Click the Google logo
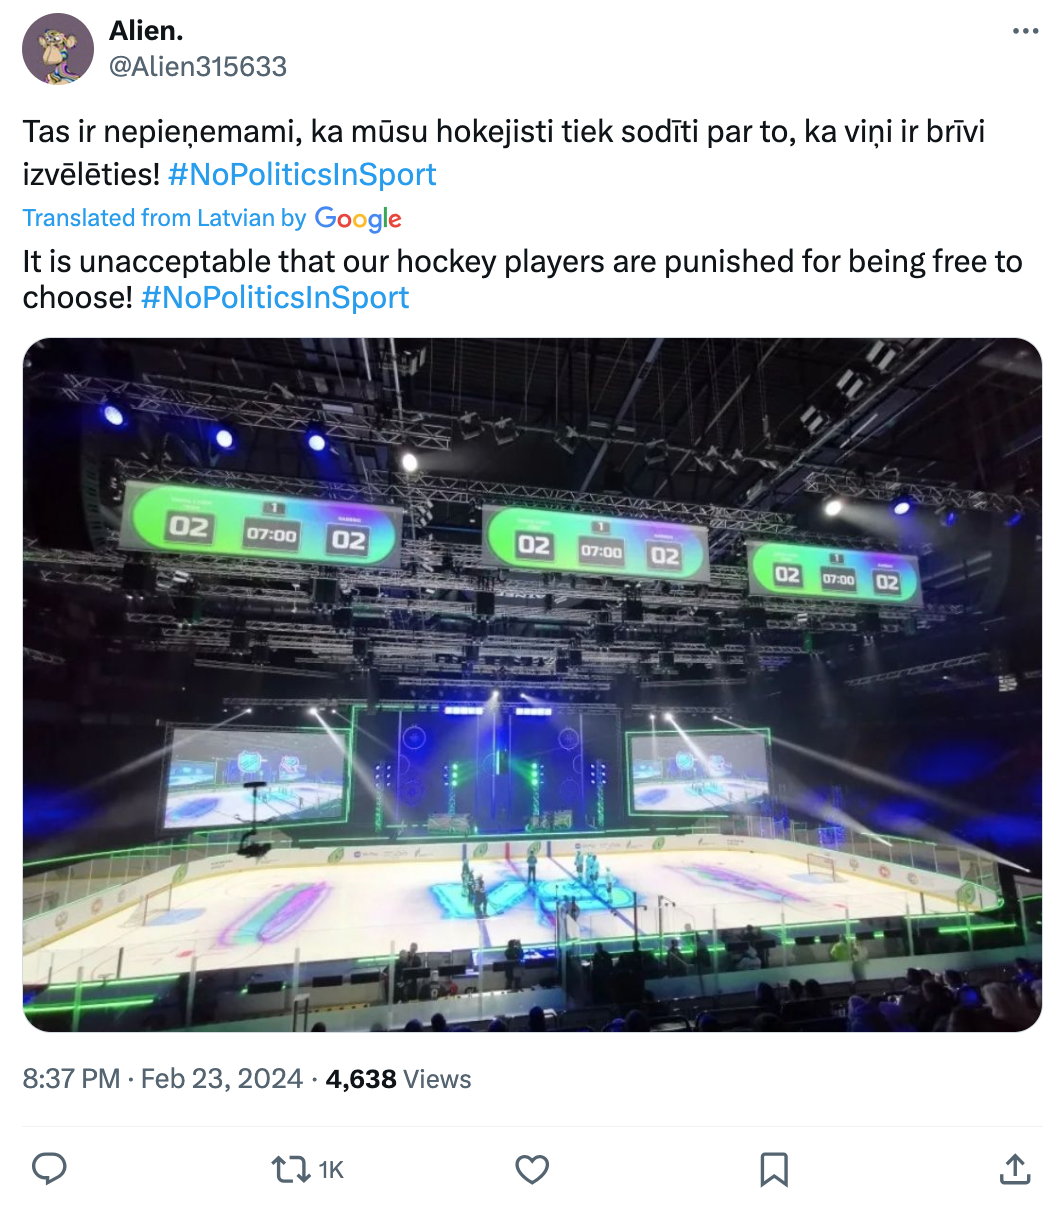The width and height of the screenshot is (1064, 1208). 358,218
